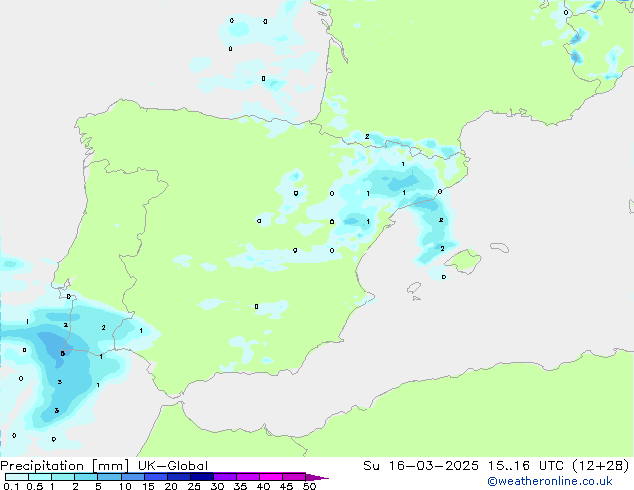Click the '10' legend scale label
The image size is (634, 490).
pyautogui.click(x=125, y=486)
